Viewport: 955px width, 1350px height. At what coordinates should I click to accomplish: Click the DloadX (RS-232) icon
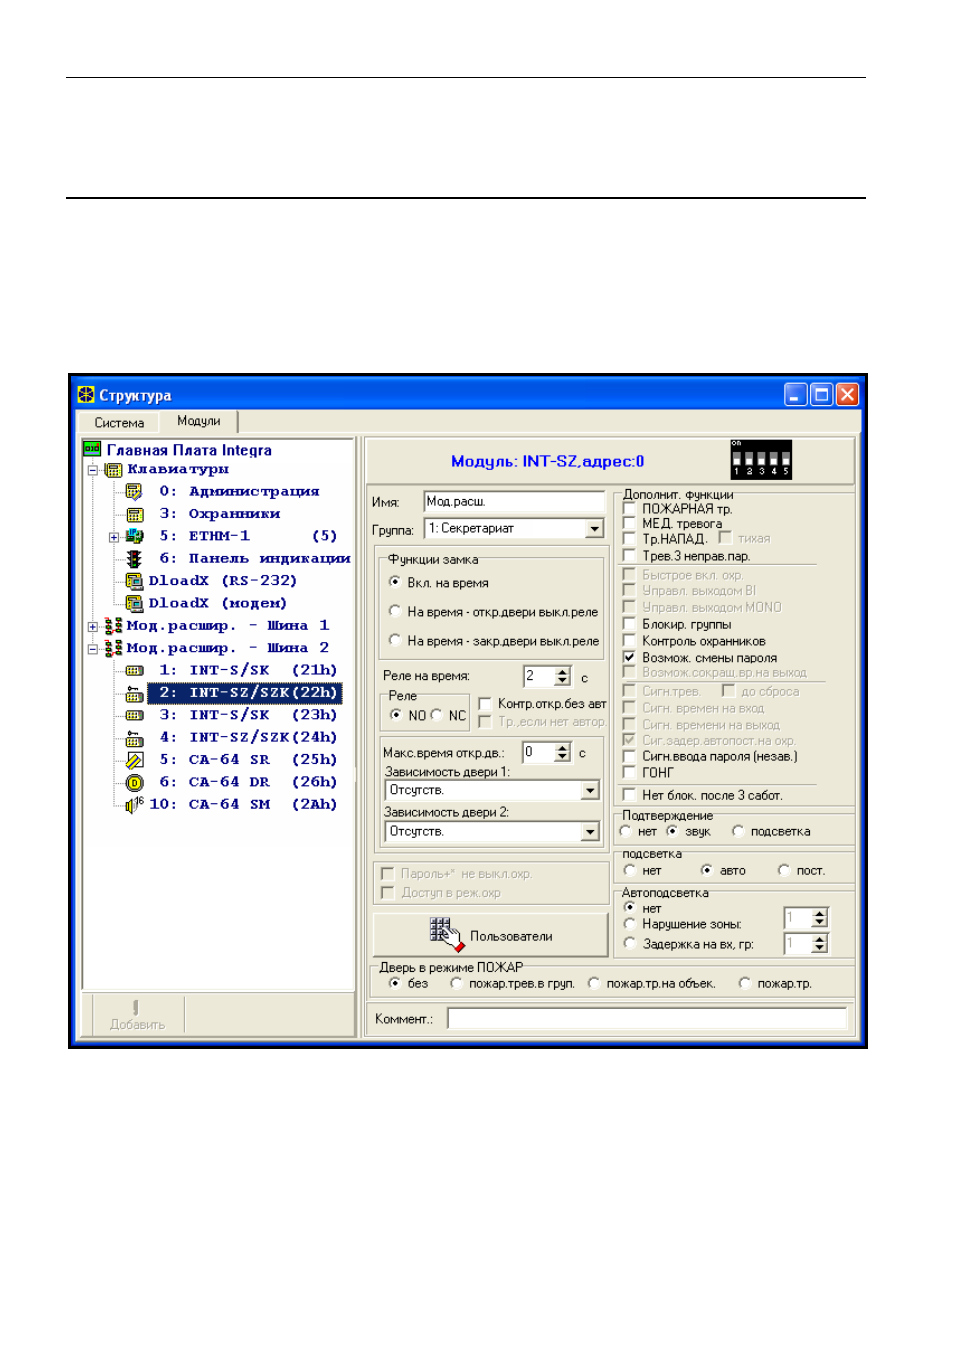[134, 581]
